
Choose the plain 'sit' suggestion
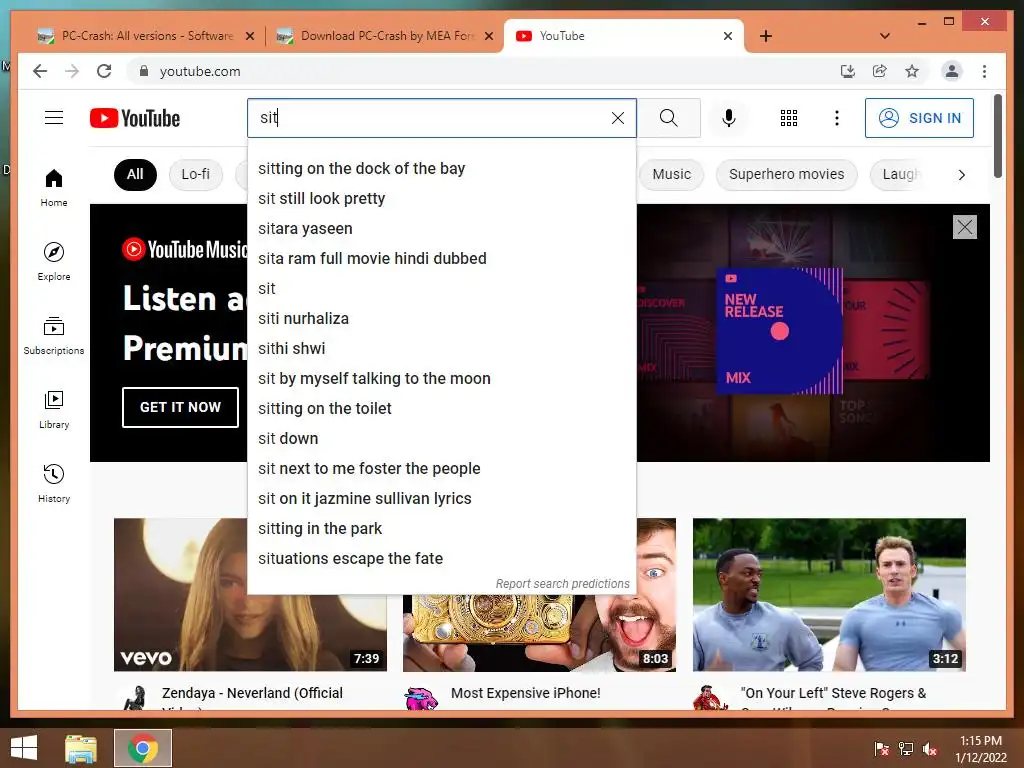441,289
